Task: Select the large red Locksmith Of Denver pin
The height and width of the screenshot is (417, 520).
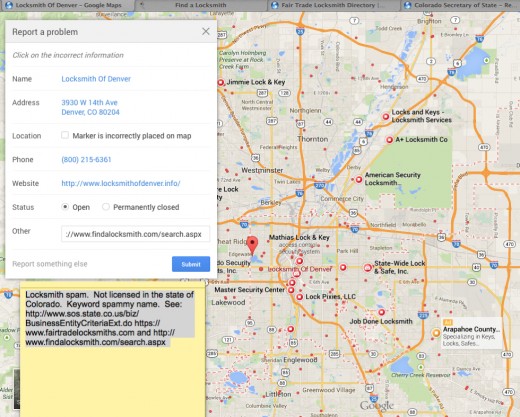Action: pyautogui.click(x=252, y=245)
